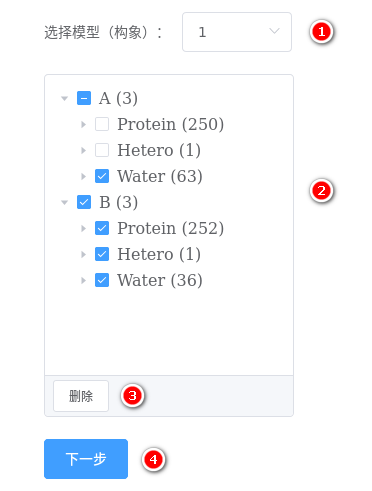Click the 下一步 next step button
Screen dimensions: 372x491
pos(86,459)
